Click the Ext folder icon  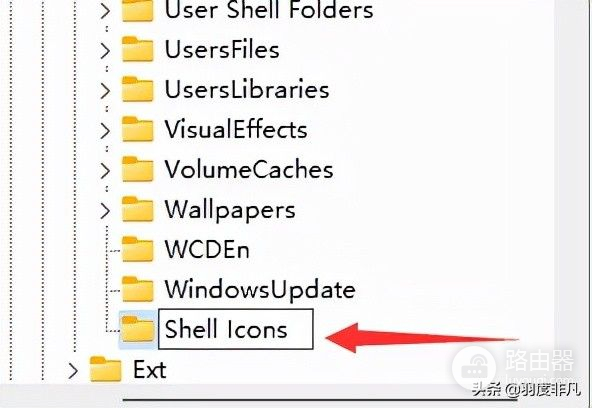[x=106, y=369]
